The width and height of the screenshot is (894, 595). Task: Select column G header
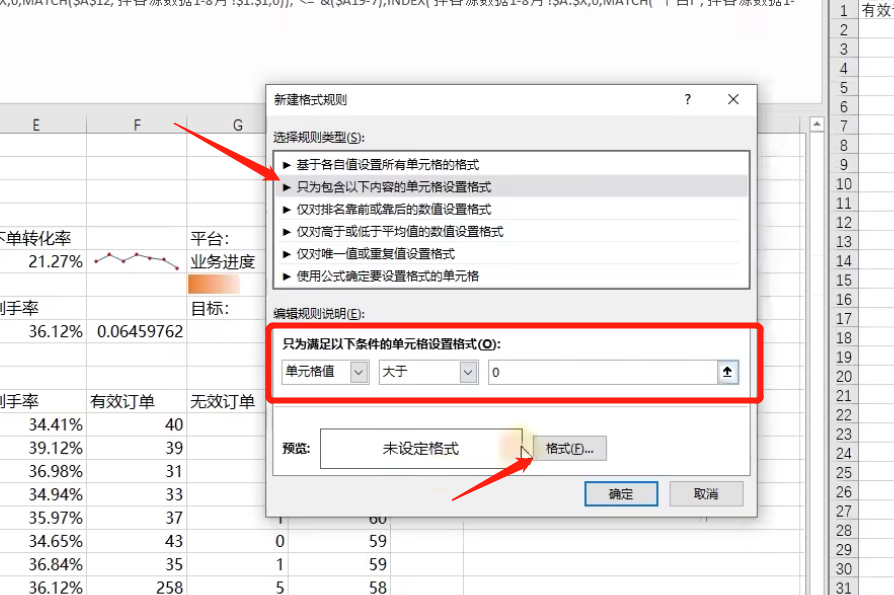[x=238, y=125]
